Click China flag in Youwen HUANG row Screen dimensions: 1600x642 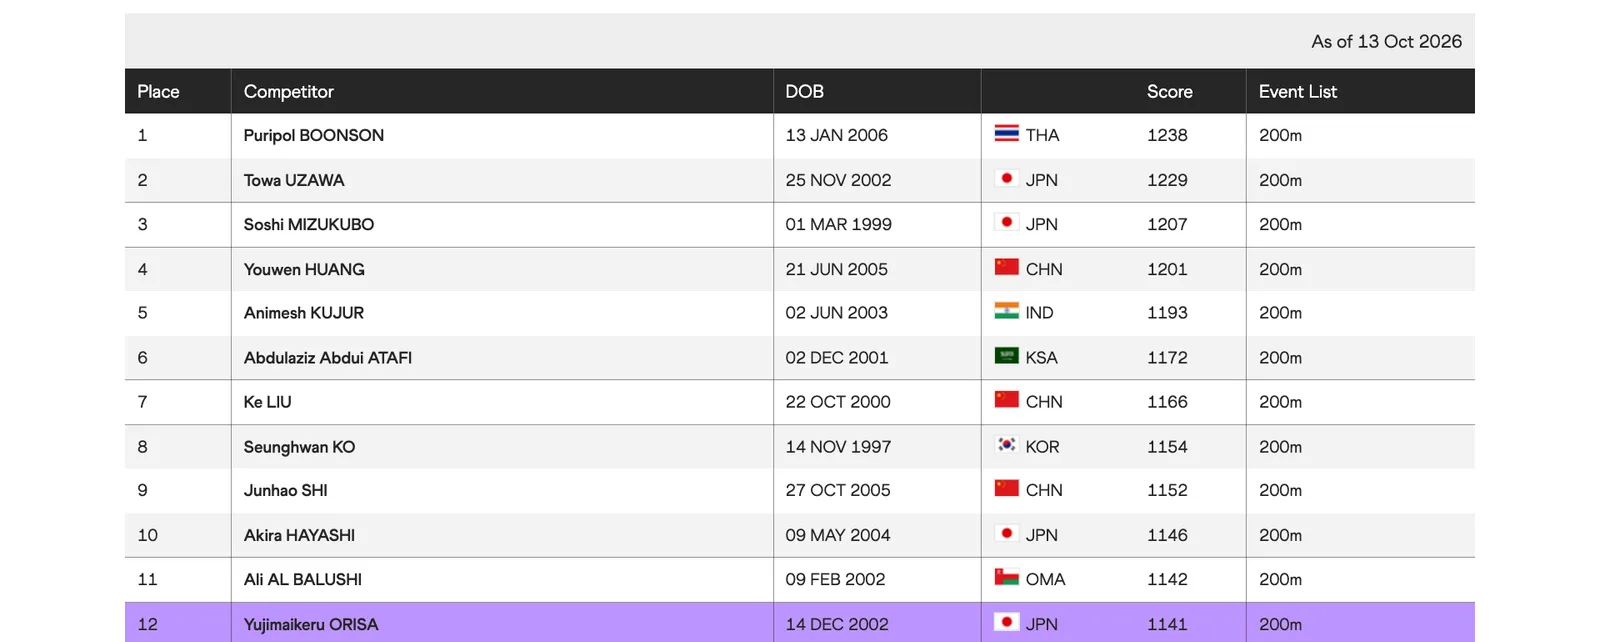pyautogui.click(x=1006, y=267)
